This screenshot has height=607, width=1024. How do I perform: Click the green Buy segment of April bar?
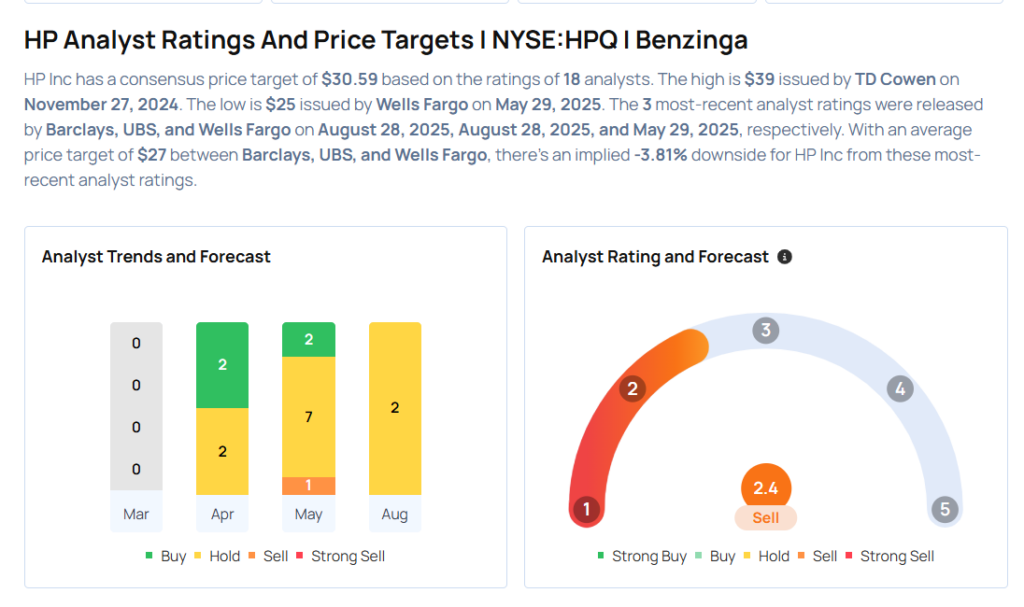(222, 365)
